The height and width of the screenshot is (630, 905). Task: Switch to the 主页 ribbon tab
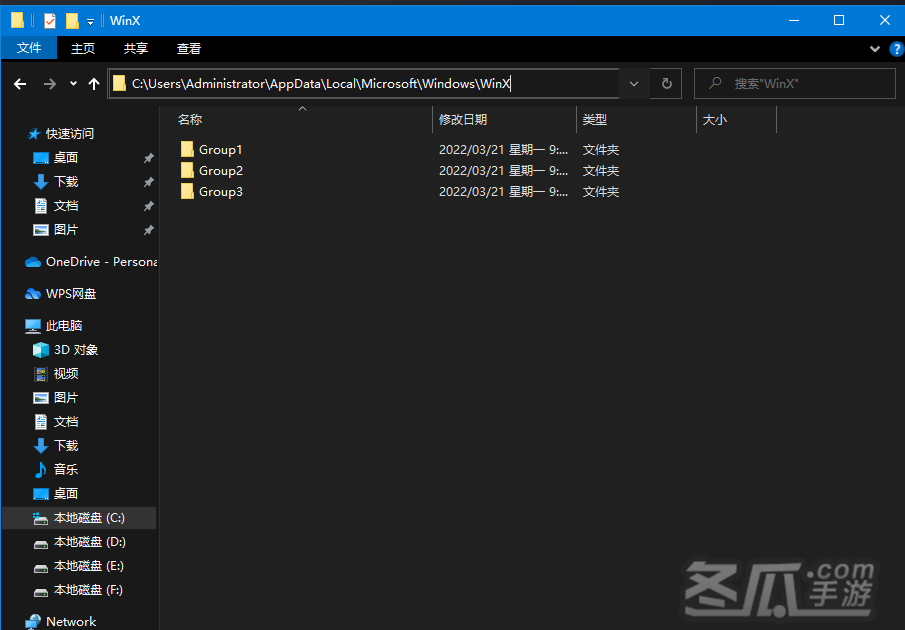coord(83,48)
